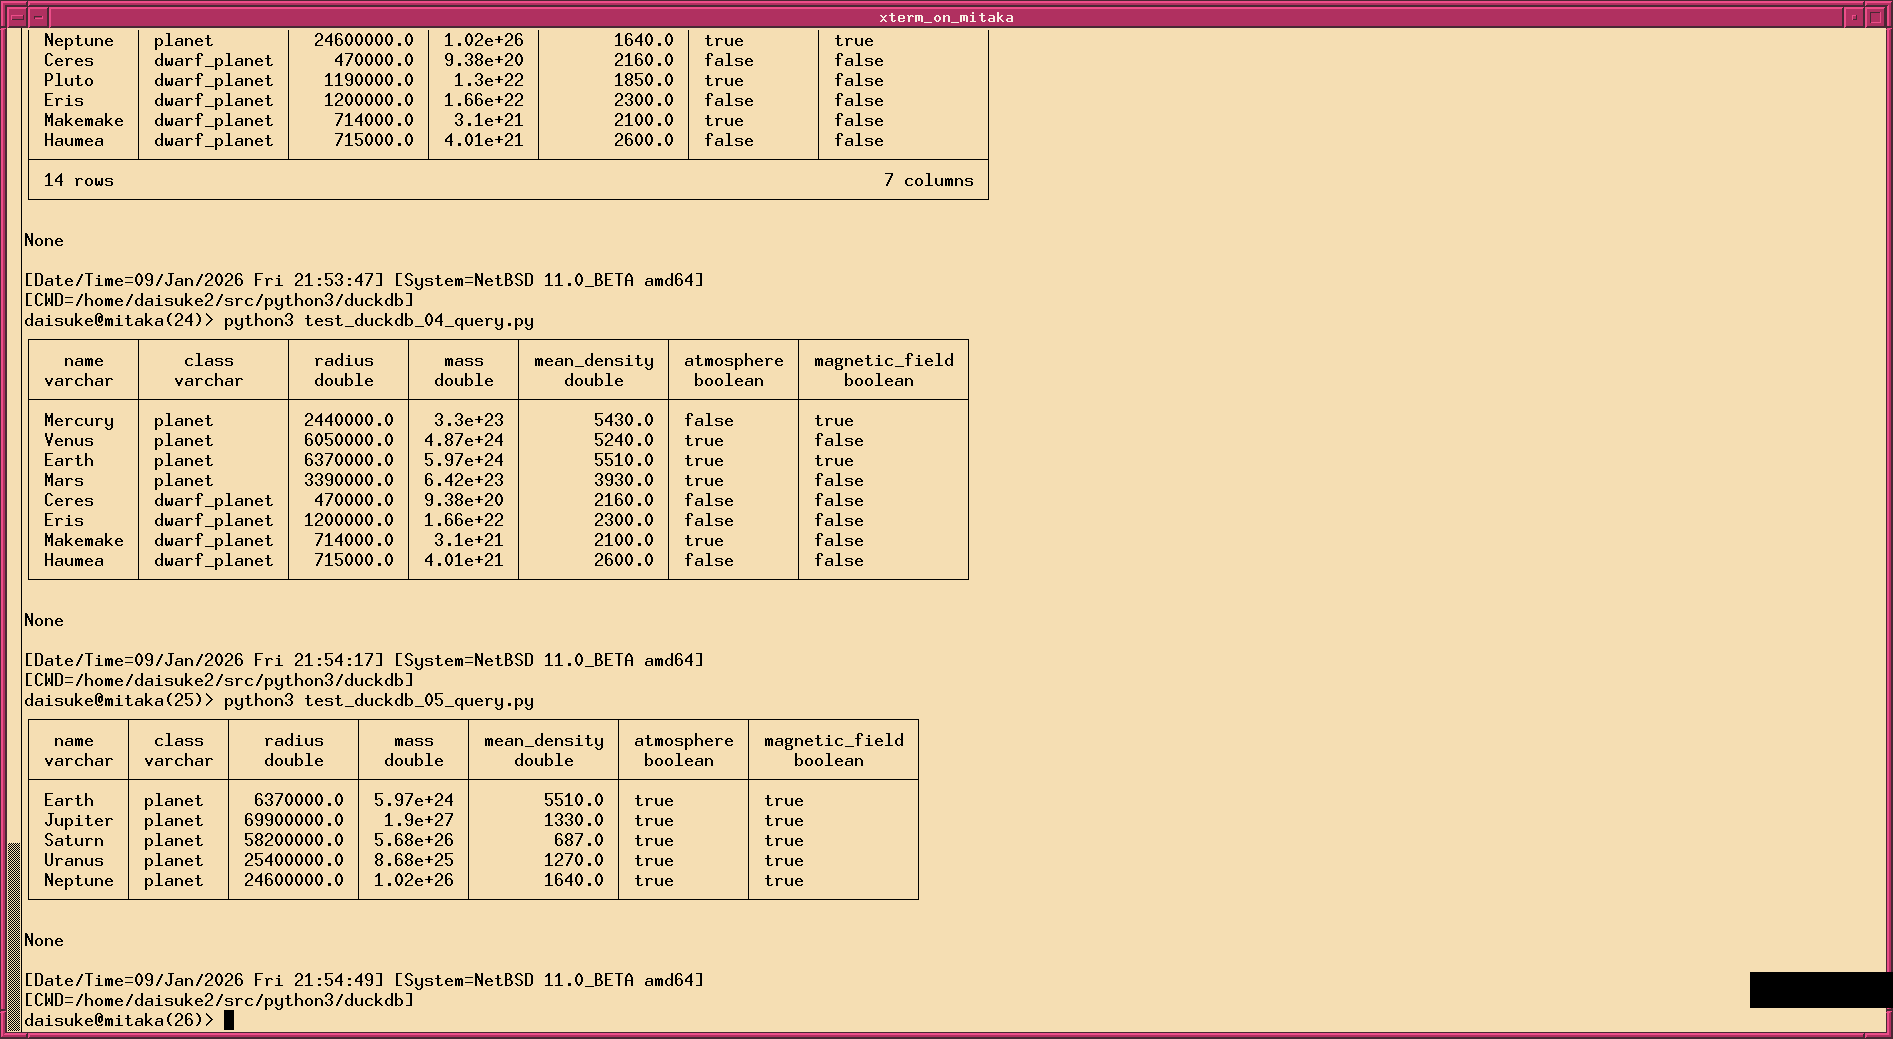1893x1039 pixels.
Task: Click the 7 columns summary label
Action: (929, 180)
